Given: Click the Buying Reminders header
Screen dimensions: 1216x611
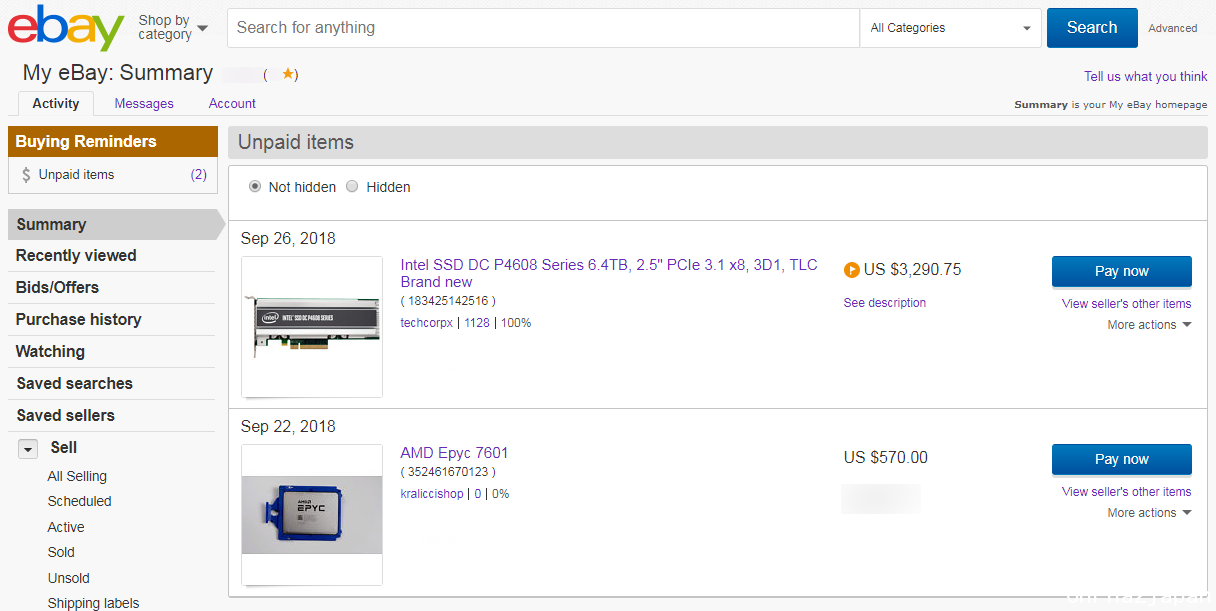Looking at the screenshot, I should coord(113,142).
